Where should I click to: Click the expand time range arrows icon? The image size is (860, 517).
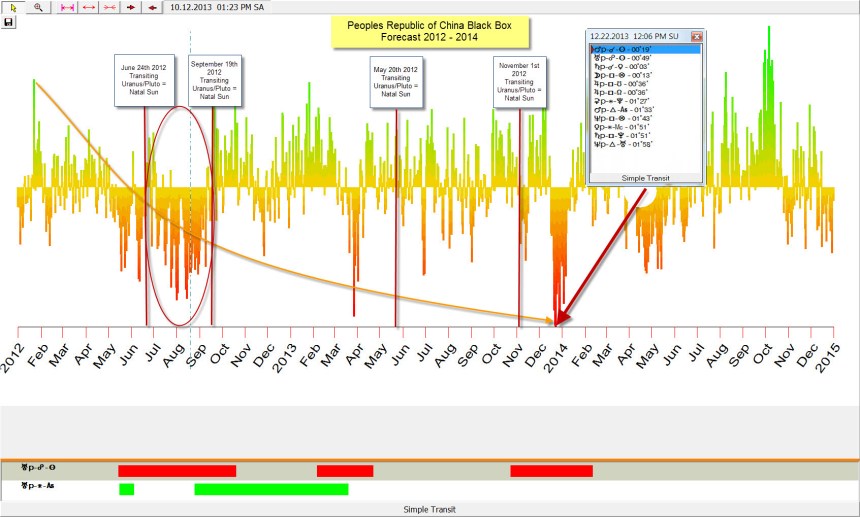(88, 7)
